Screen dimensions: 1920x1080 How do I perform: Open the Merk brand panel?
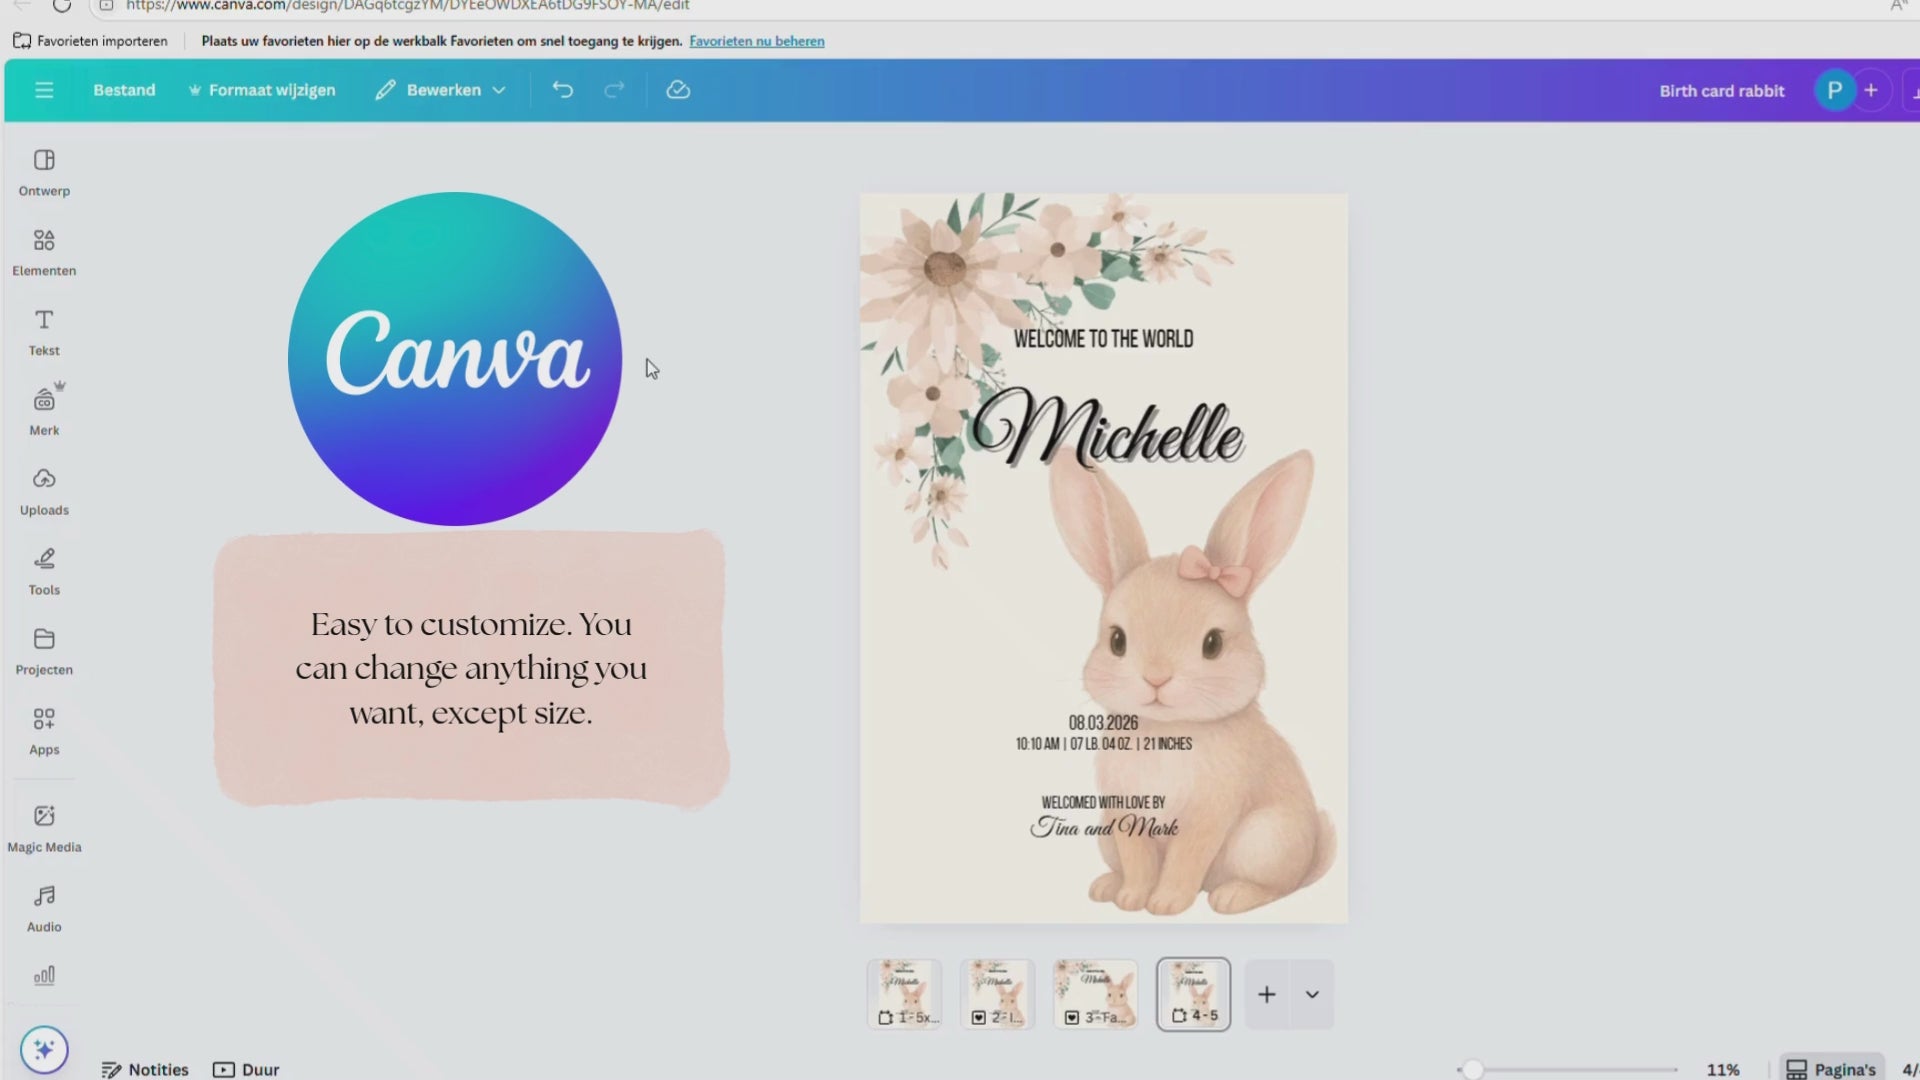coord(44,412)
